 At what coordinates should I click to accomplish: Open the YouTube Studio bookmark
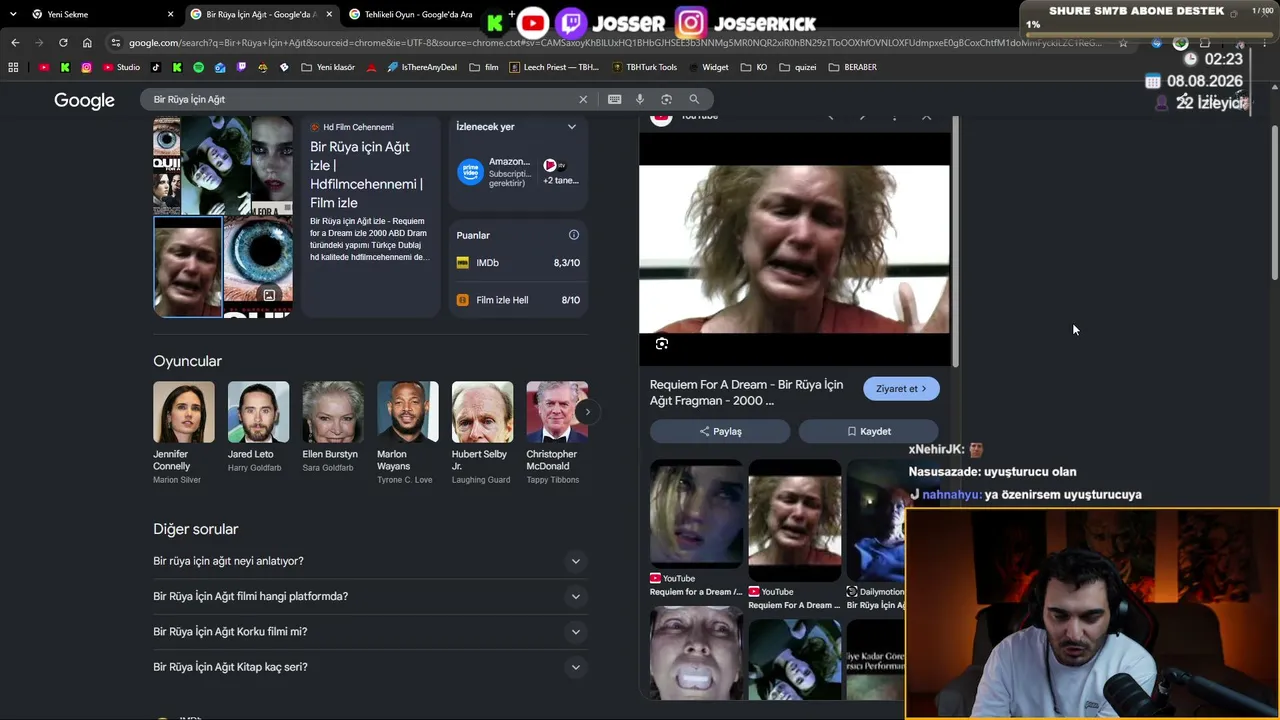point(121,67)
